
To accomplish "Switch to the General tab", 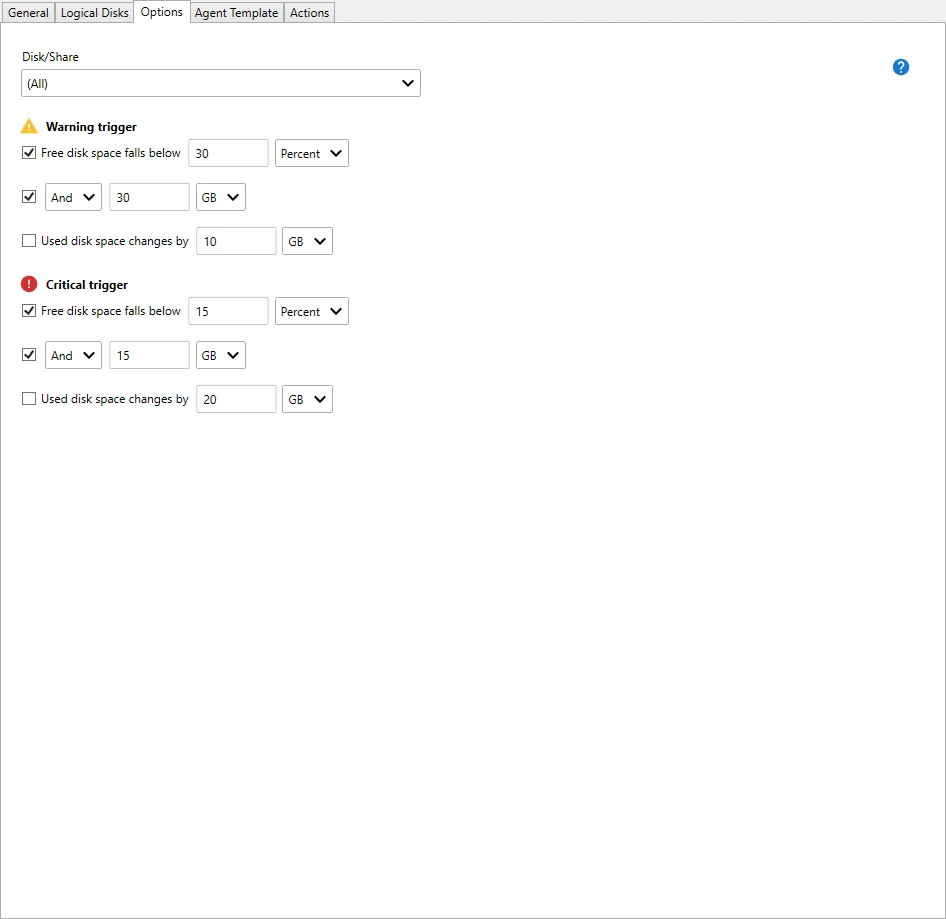I will pyautogui.click(x=28, y=13).
